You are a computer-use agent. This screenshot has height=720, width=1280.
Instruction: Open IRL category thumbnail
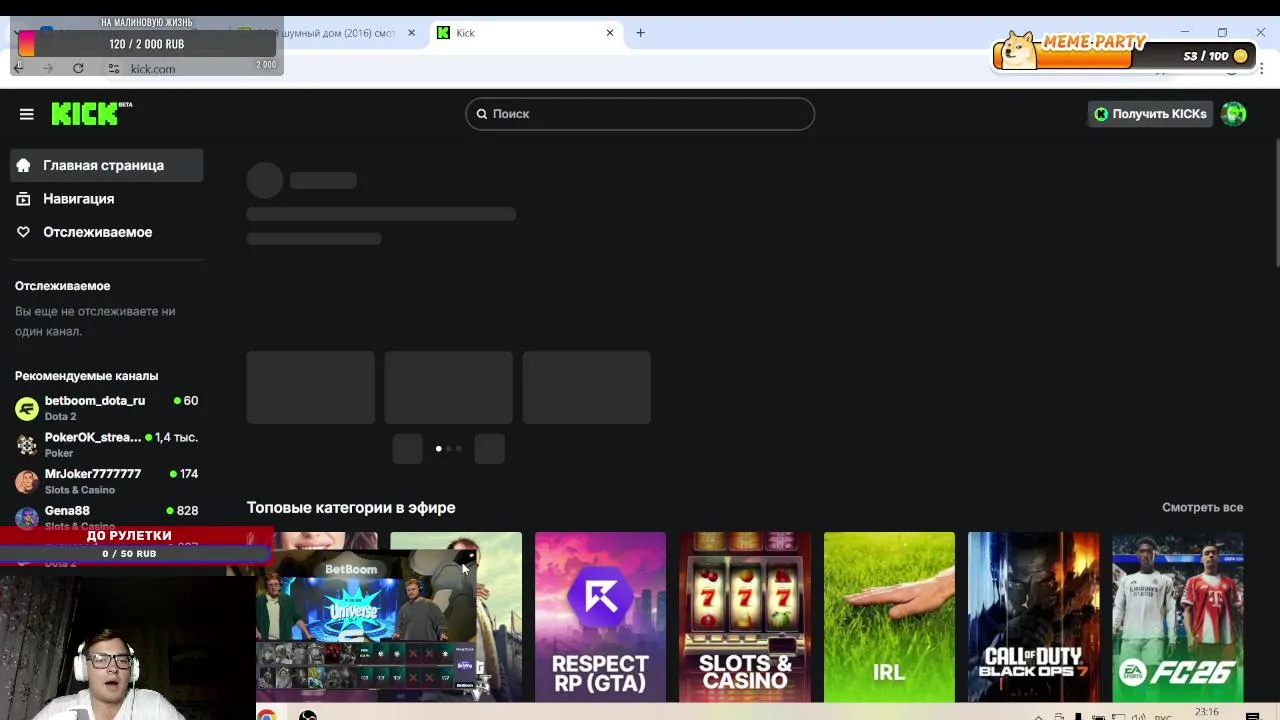click(x=889, y=616)
